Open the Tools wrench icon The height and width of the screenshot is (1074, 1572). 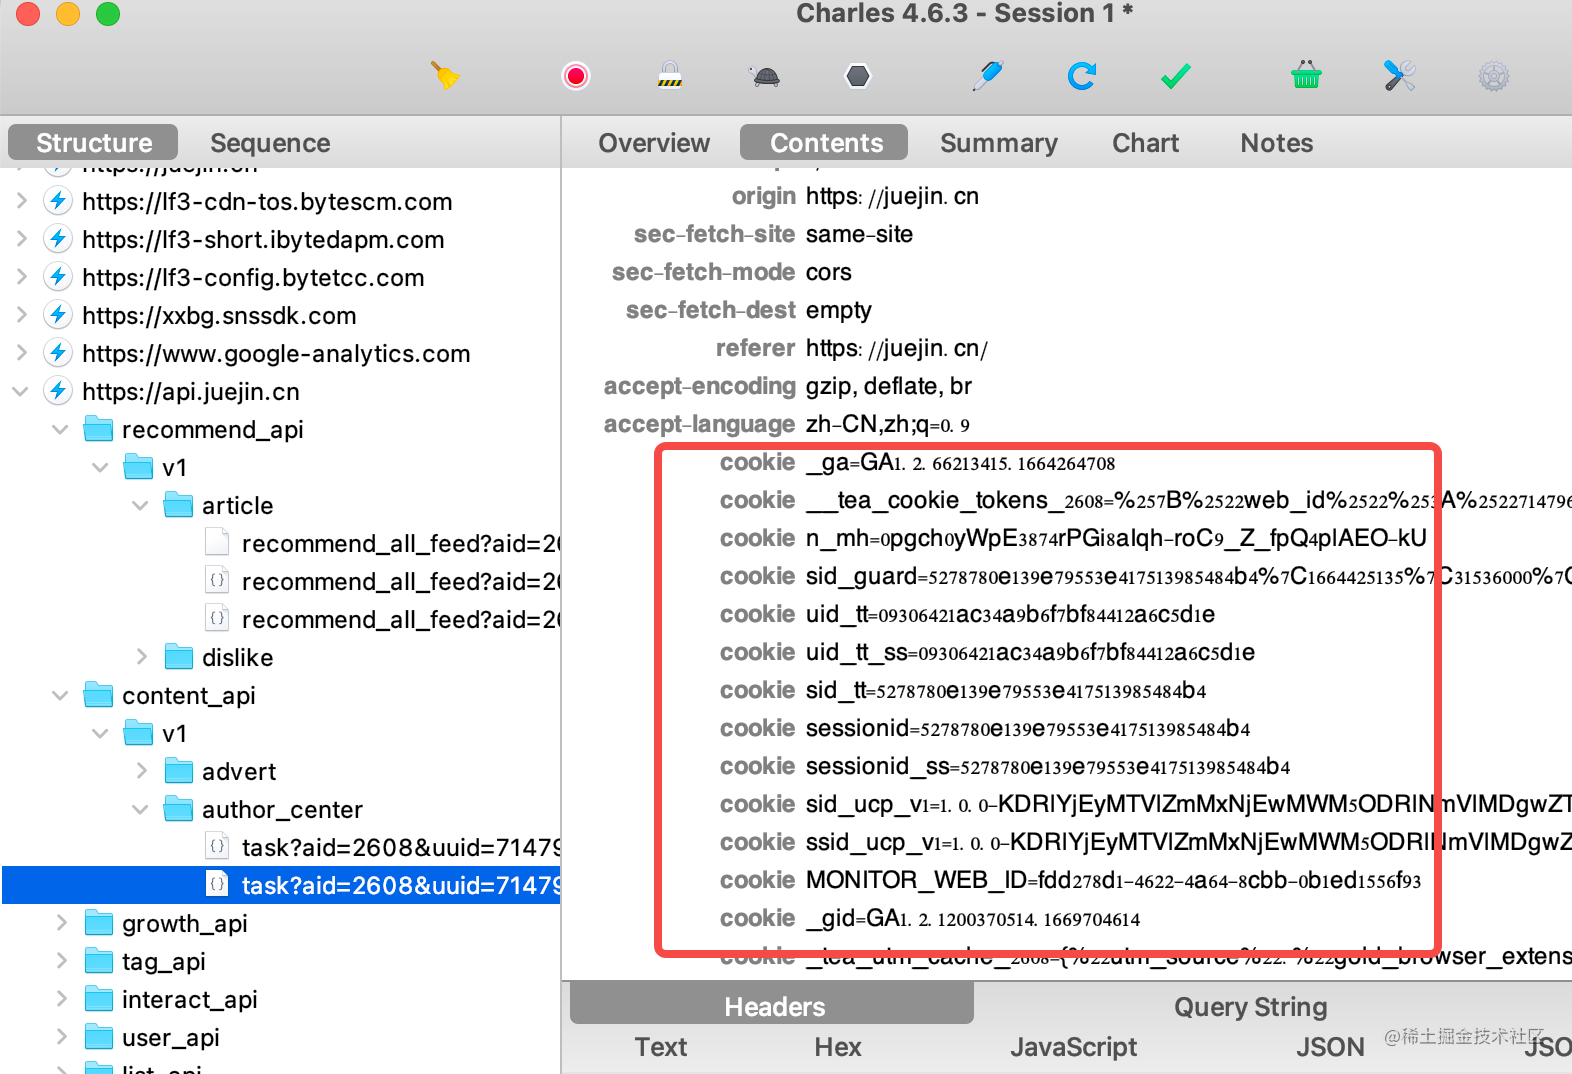coord(1400,76)
